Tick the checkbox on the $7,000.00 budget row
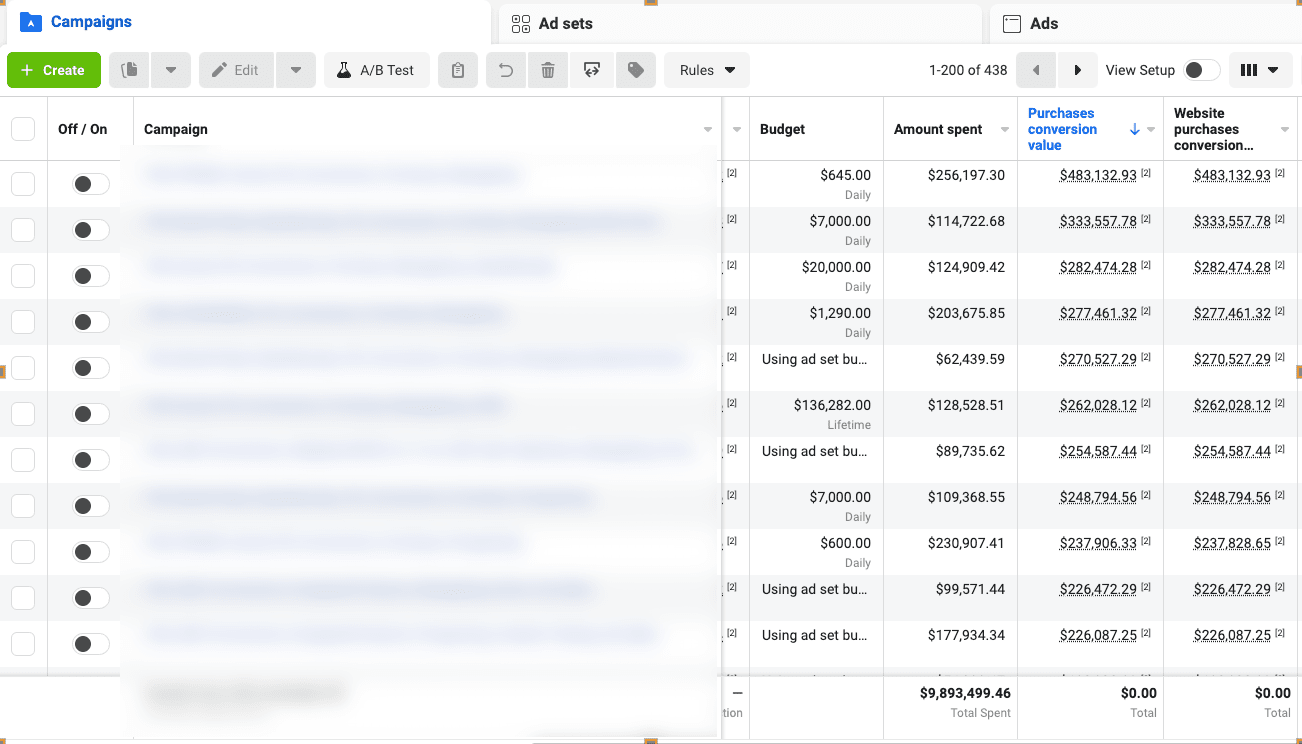Viewport: 1302px width, 744px height. (23, 230)
